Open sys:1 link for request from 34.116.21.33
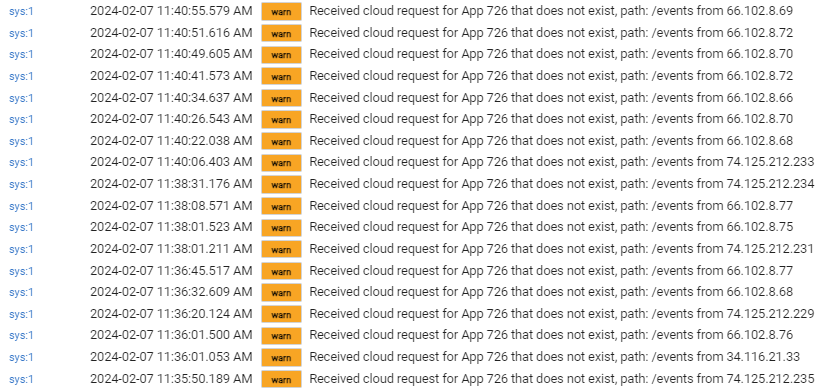 point(21,358)
